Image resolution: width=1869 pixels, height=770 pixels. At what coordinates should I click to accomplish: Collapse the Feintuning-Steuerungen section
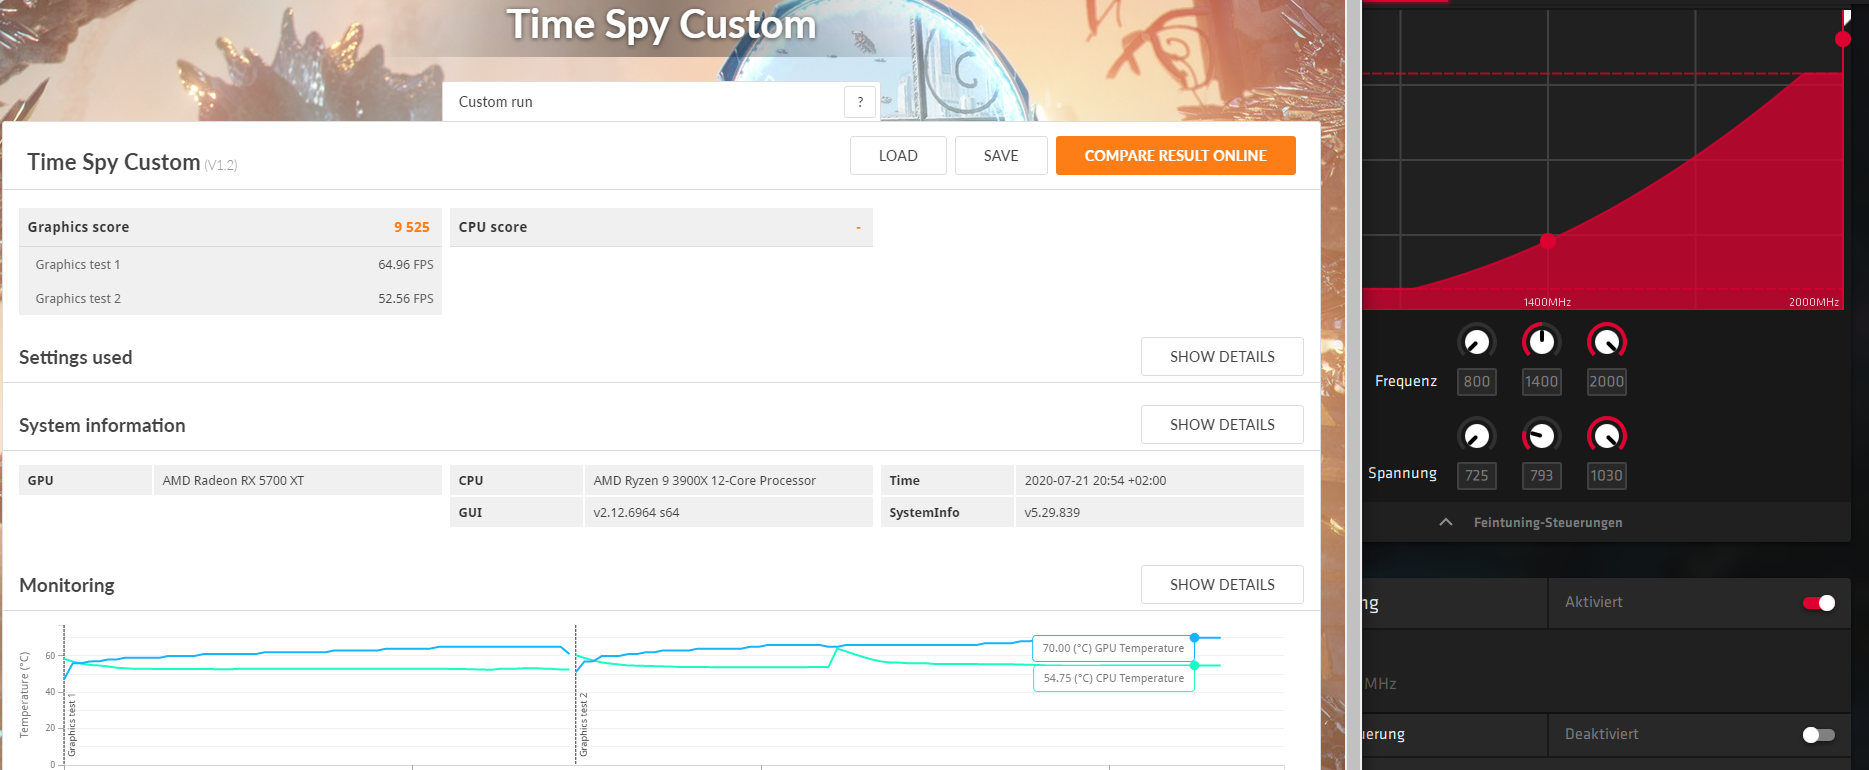tap(1446, 522)
